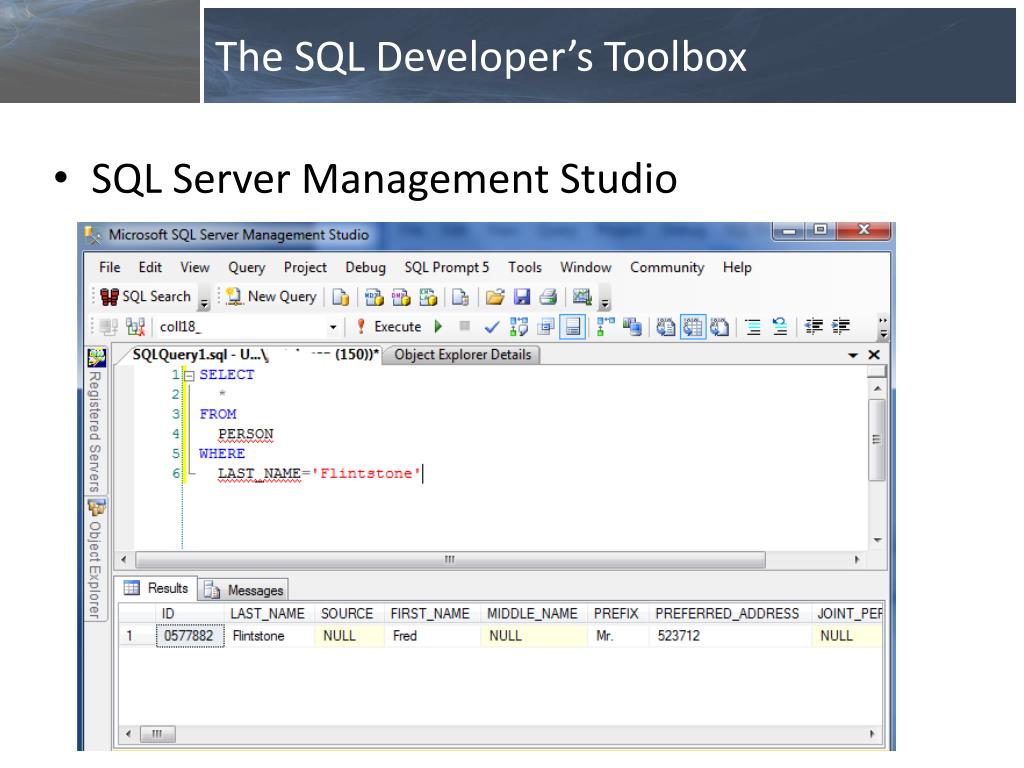1024x768 pixels.
Task: Toggle Include Client Statistics
Action: tap(632, 327)
